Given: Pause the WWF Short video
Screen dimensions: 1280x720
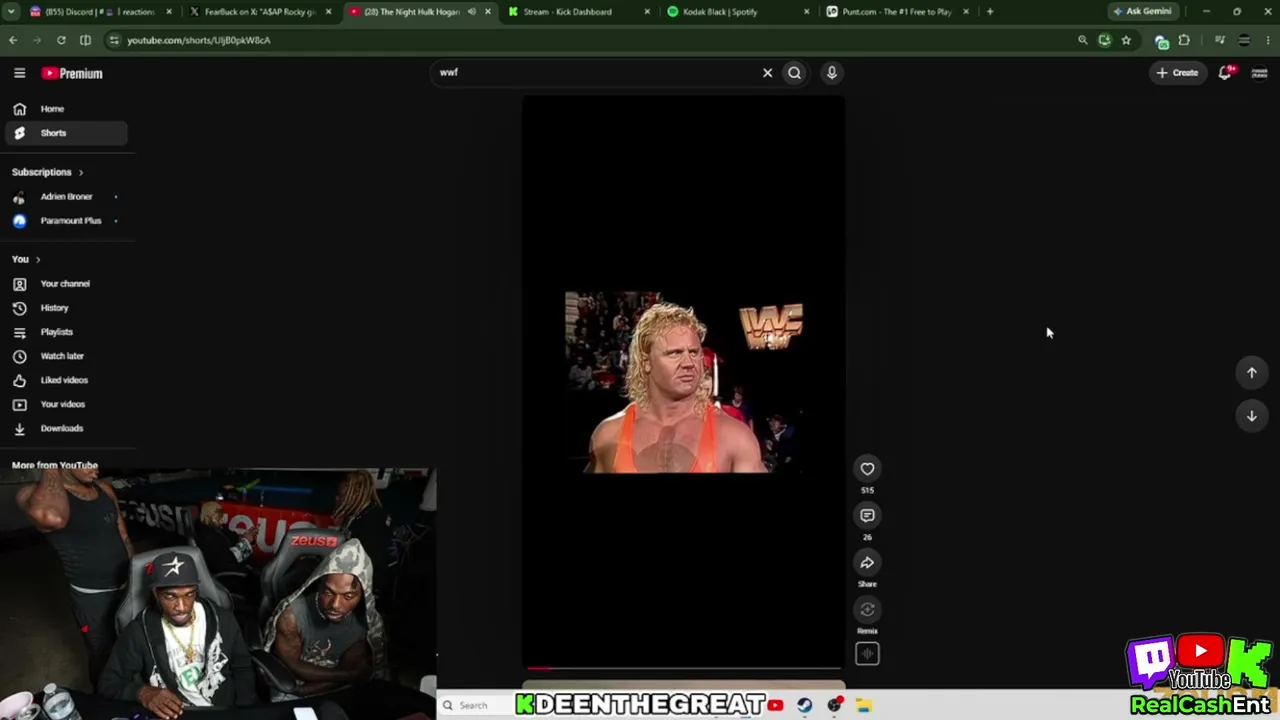Looking at the screenshot, I should (684, 382).
